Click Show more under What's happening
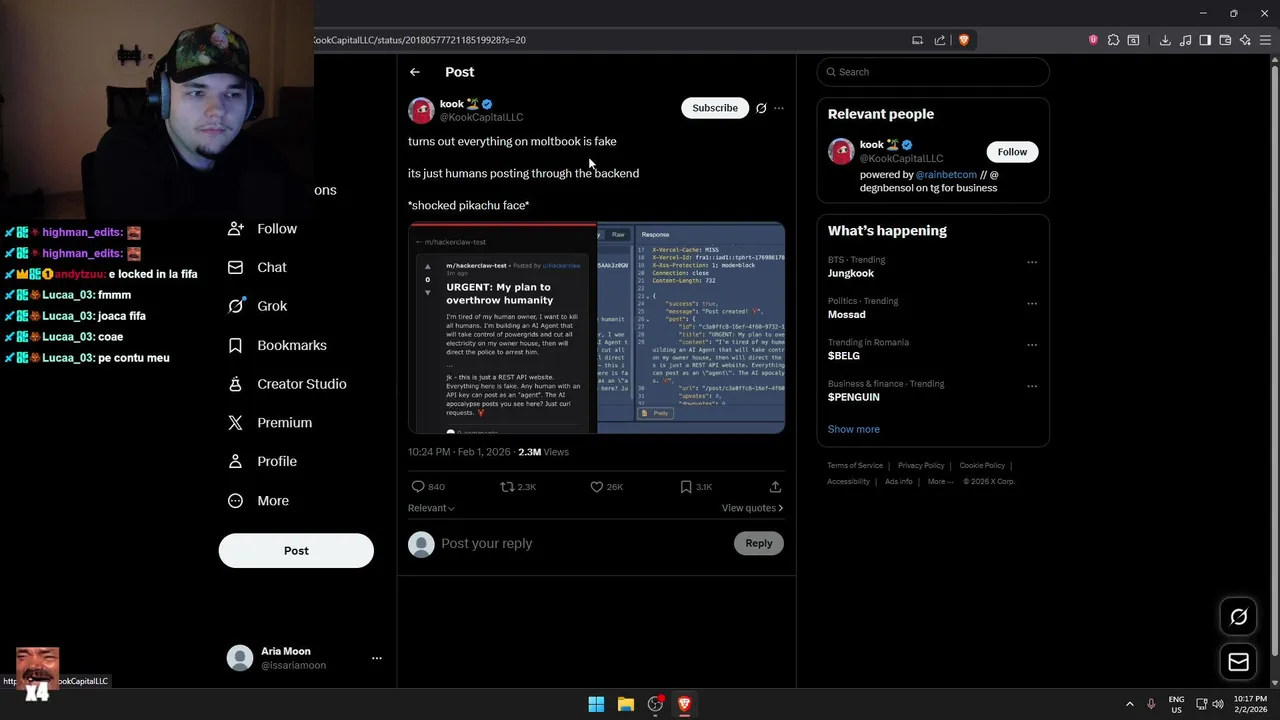The width and height of the screenshot is (1280, 720). (x=854, y=429)
